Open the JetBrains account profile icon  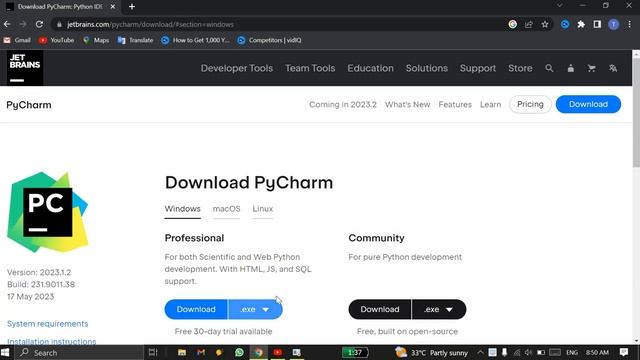[571, 68]
